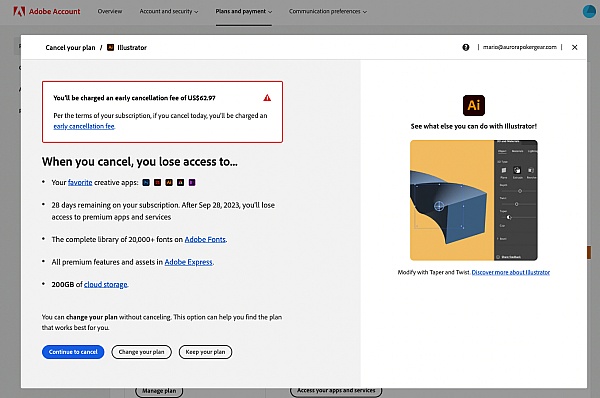Open the Adobe Express link
Viewport: 600px width, 398px height.
pos(188,262)
